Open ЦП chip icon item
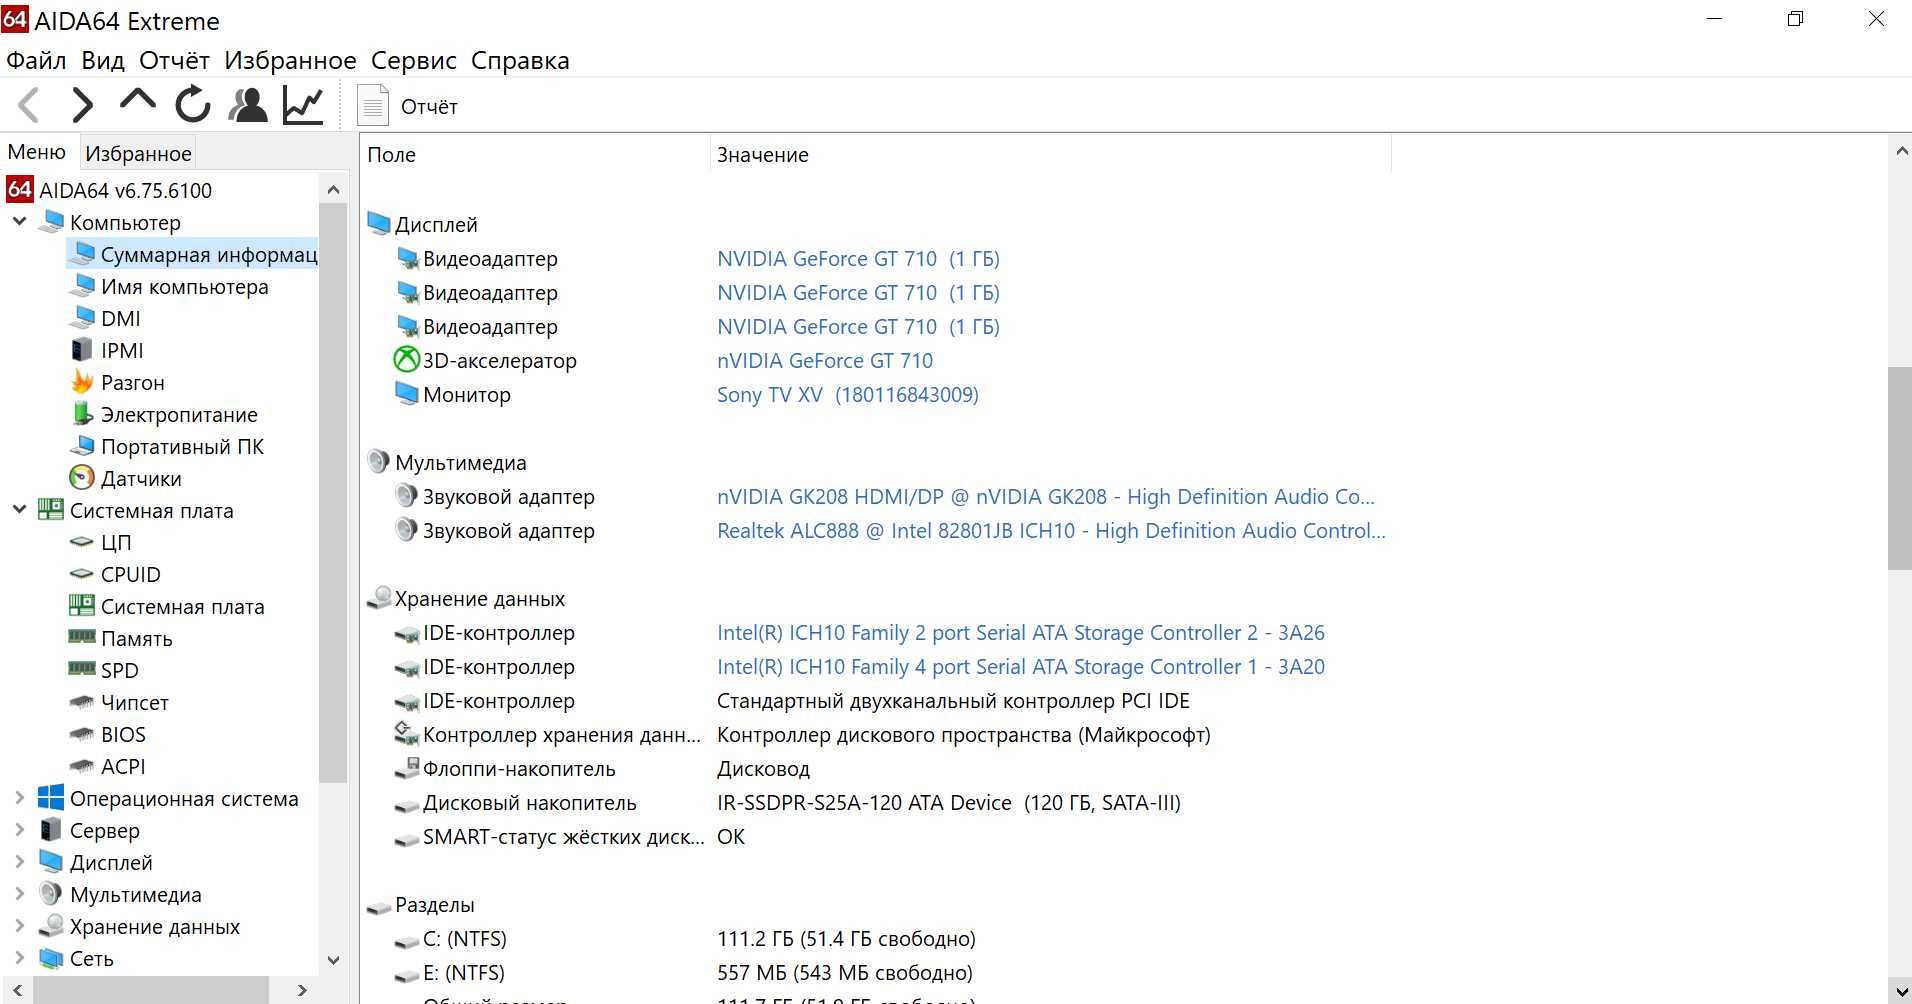The image size is (1912, 1004). coord(82,541)
